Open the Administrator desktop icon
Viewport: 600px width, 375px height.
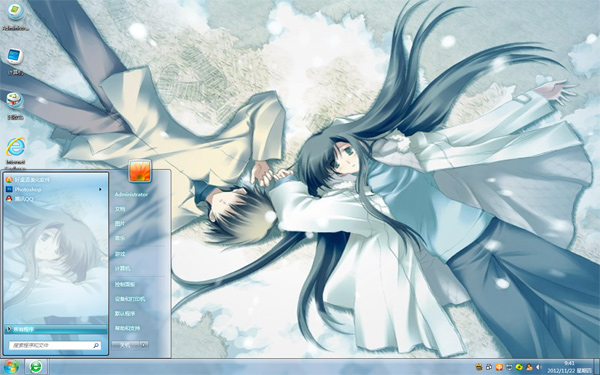tap(16, 16)
